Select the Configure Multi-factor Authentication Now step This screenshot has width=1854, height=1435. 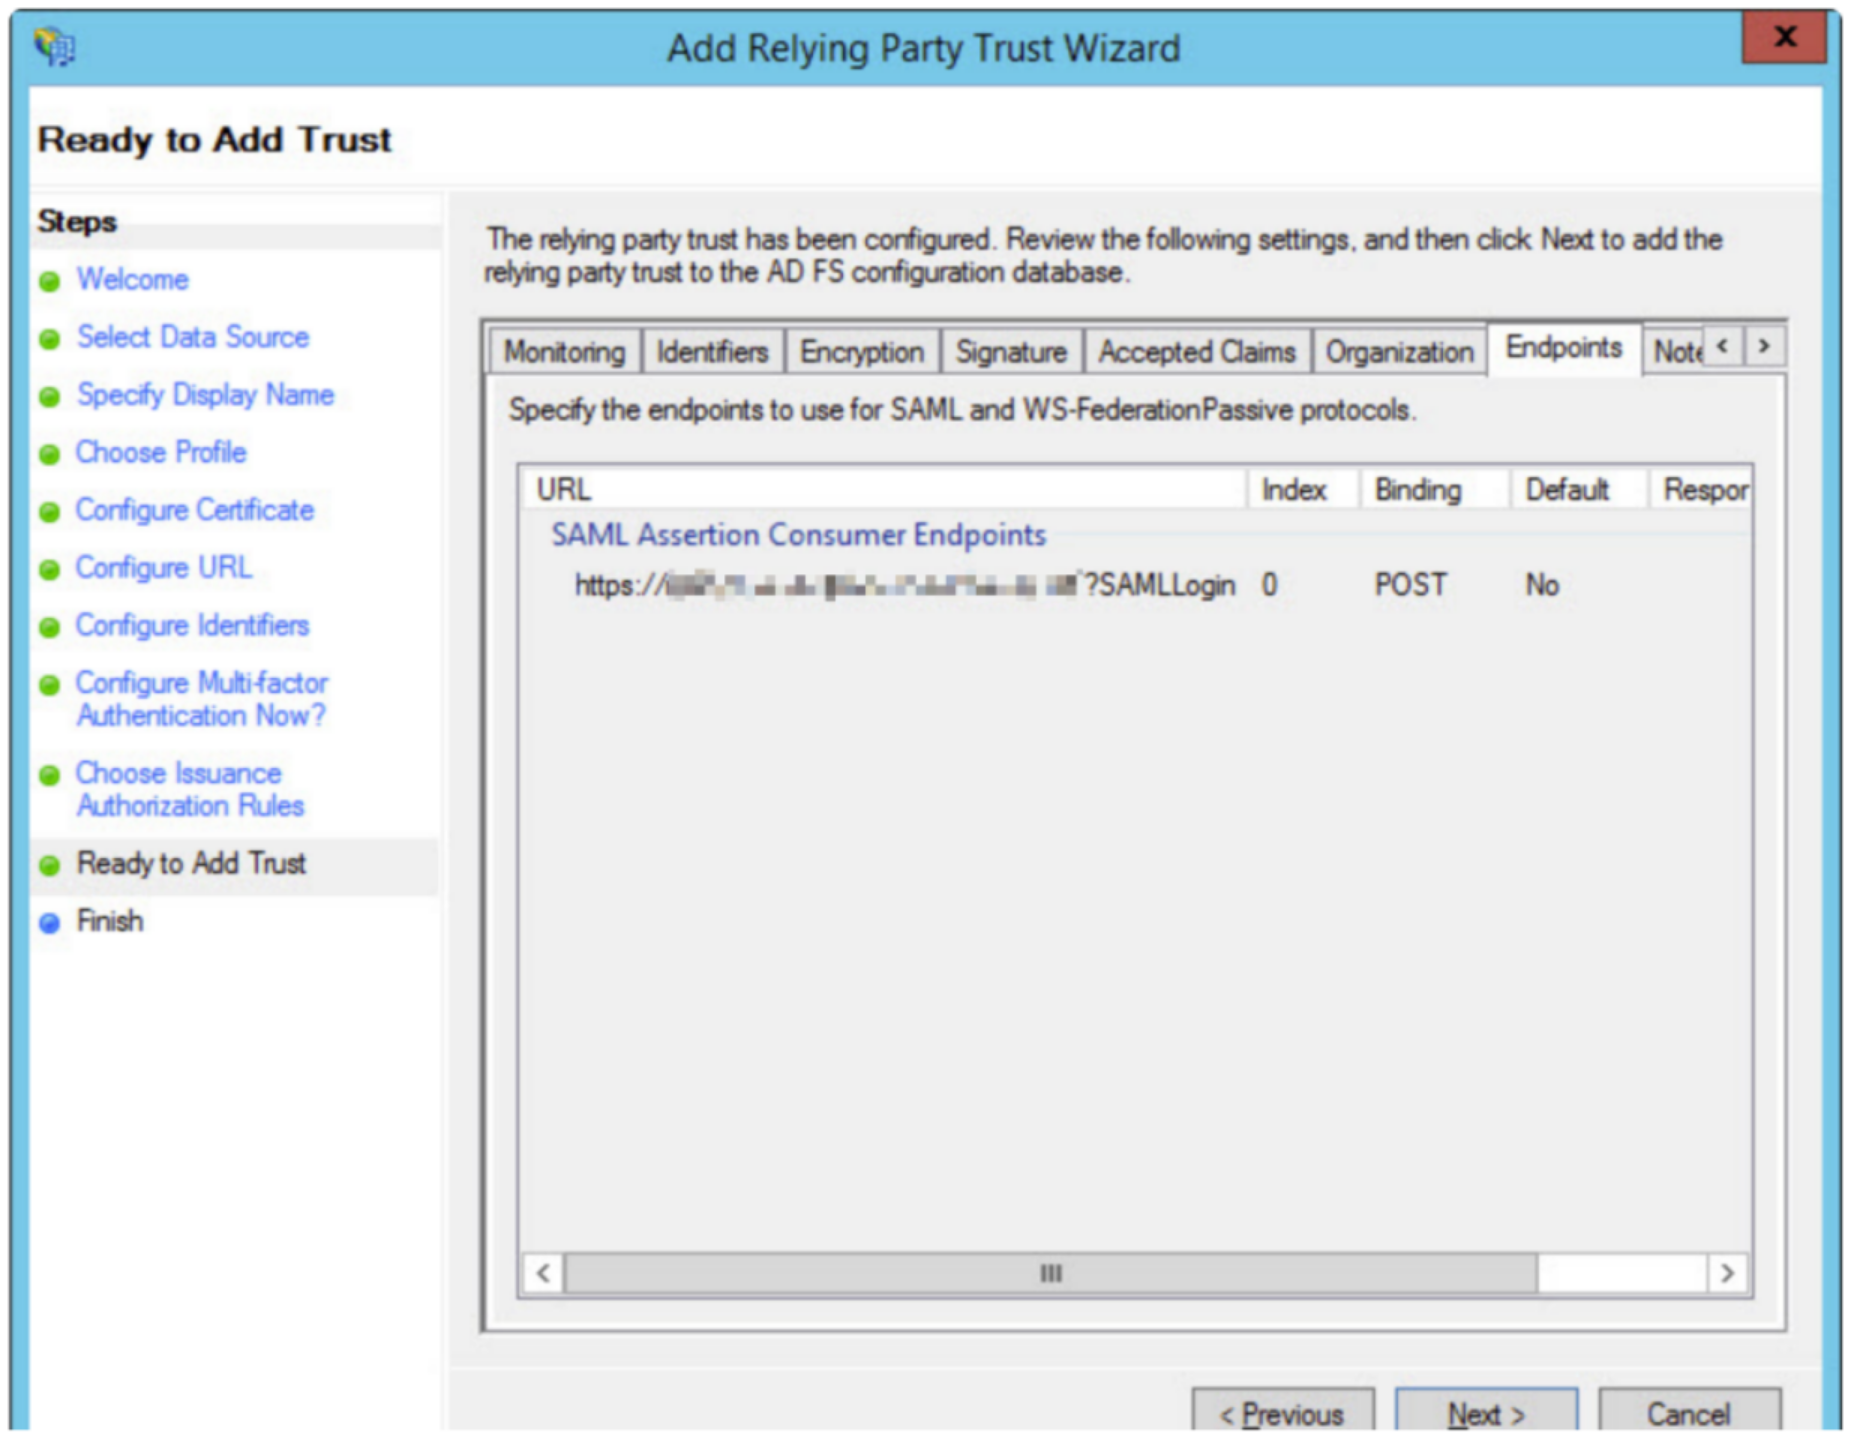point(201,699)
